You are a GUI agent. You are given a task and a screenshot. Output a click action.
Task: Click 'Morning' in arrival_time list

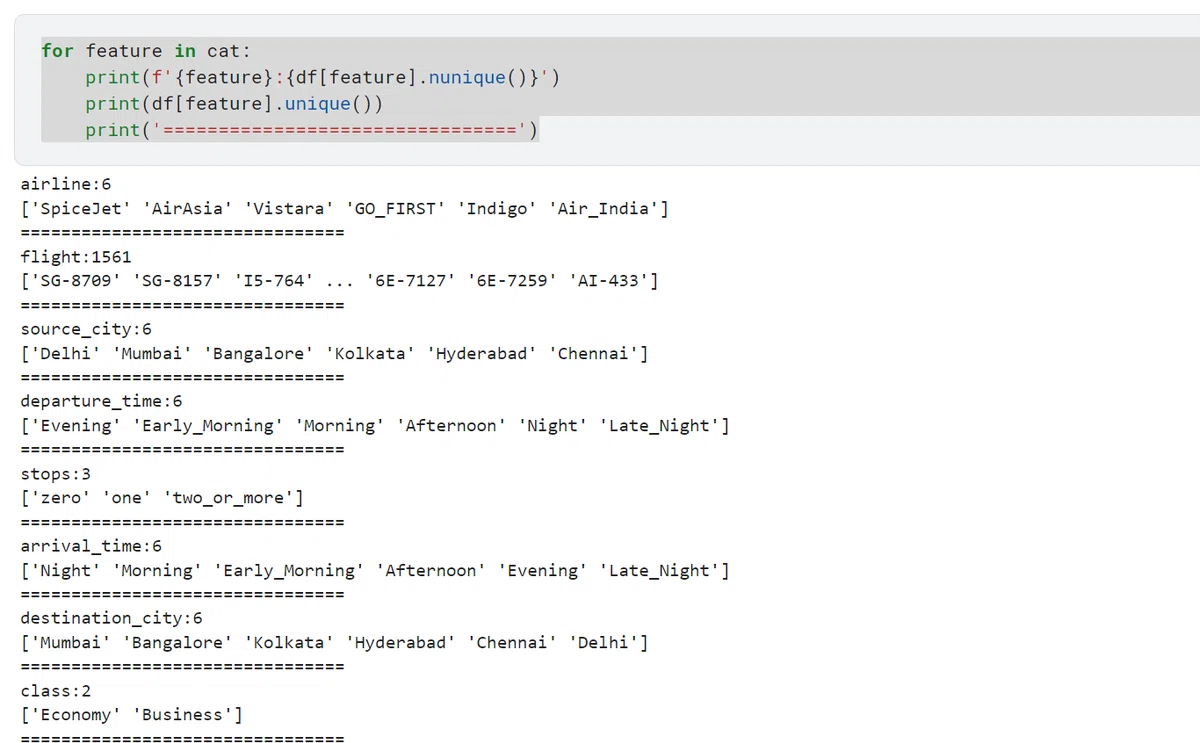point(157,571)
